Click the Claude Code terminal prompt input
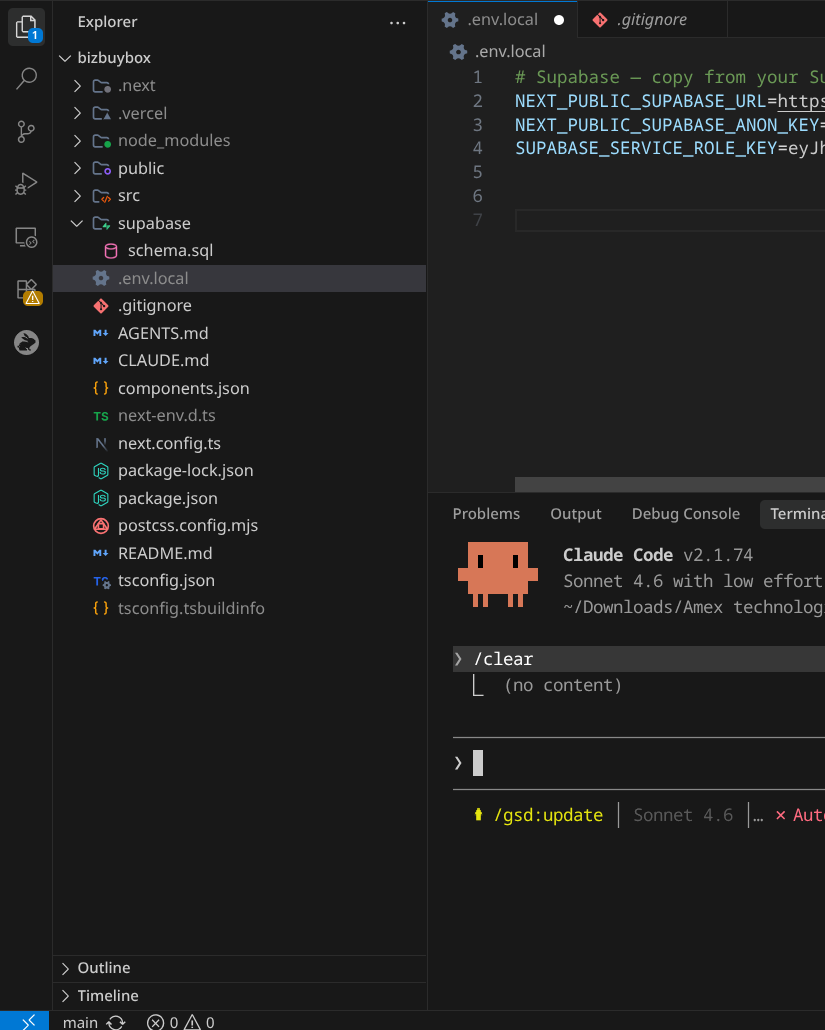The height and width of the screenshot is (1030, 825). (638, 763)
